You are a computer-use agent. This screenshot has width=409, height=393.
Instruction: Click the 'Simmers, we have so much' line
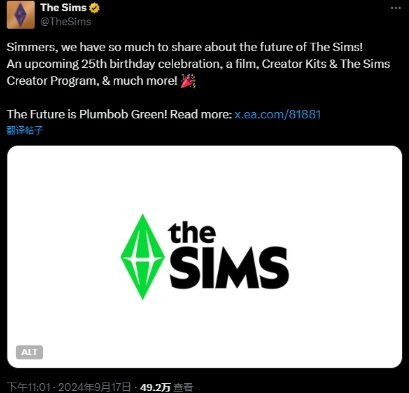184,47
